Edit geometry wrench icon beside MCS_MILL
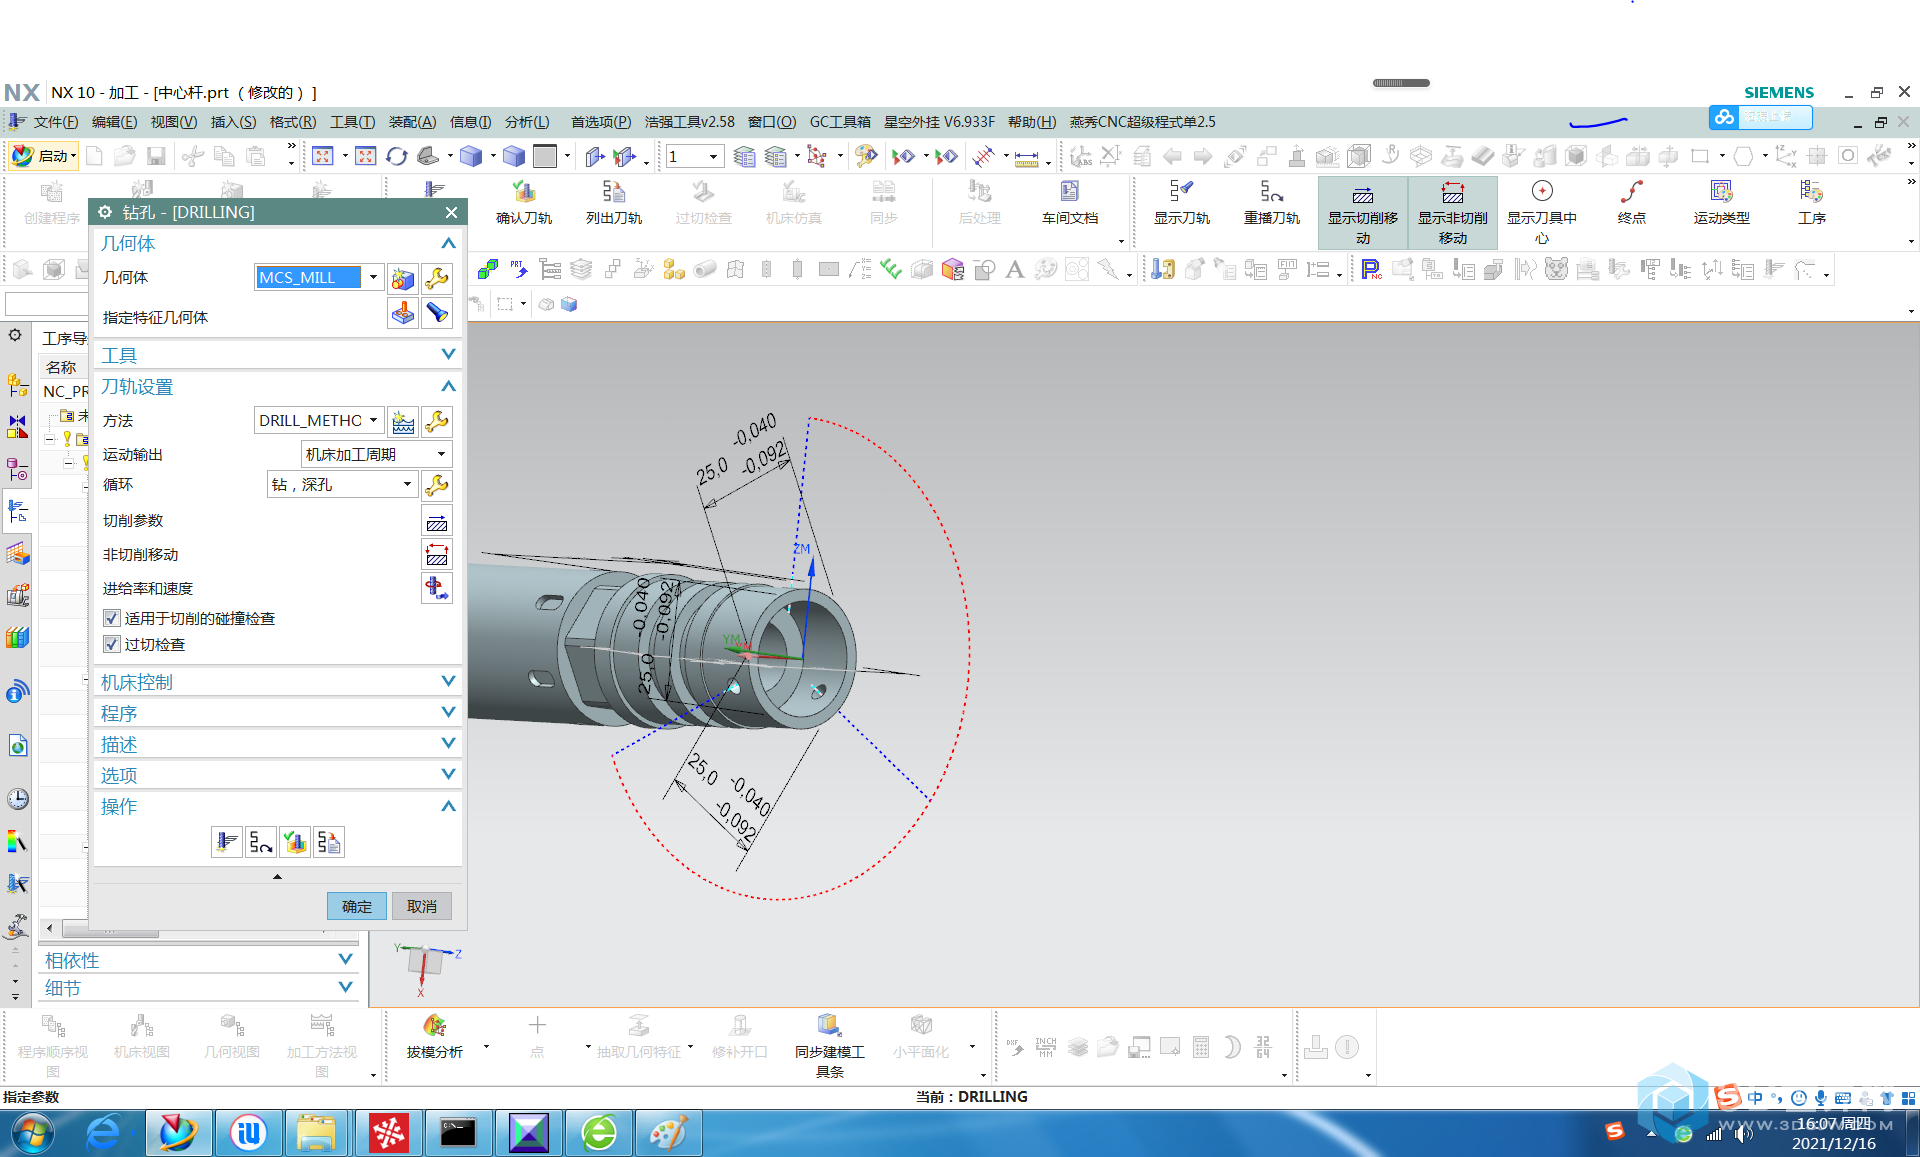 pyautogui.click(x=437, y=278)
